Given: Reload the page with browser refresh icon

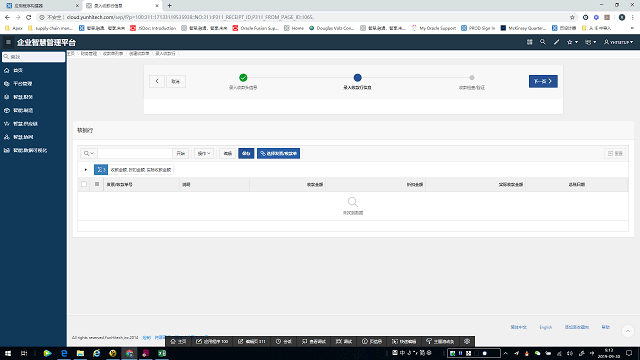Looking at the screenshot, I should pos(29,17).
